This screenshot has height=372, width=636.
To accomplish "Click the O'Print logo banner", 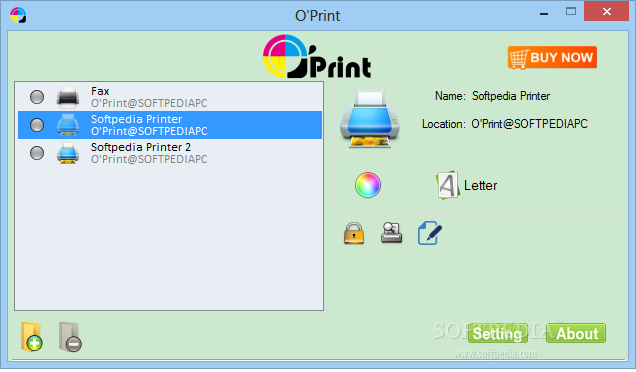I will click(x=317, y=56).
